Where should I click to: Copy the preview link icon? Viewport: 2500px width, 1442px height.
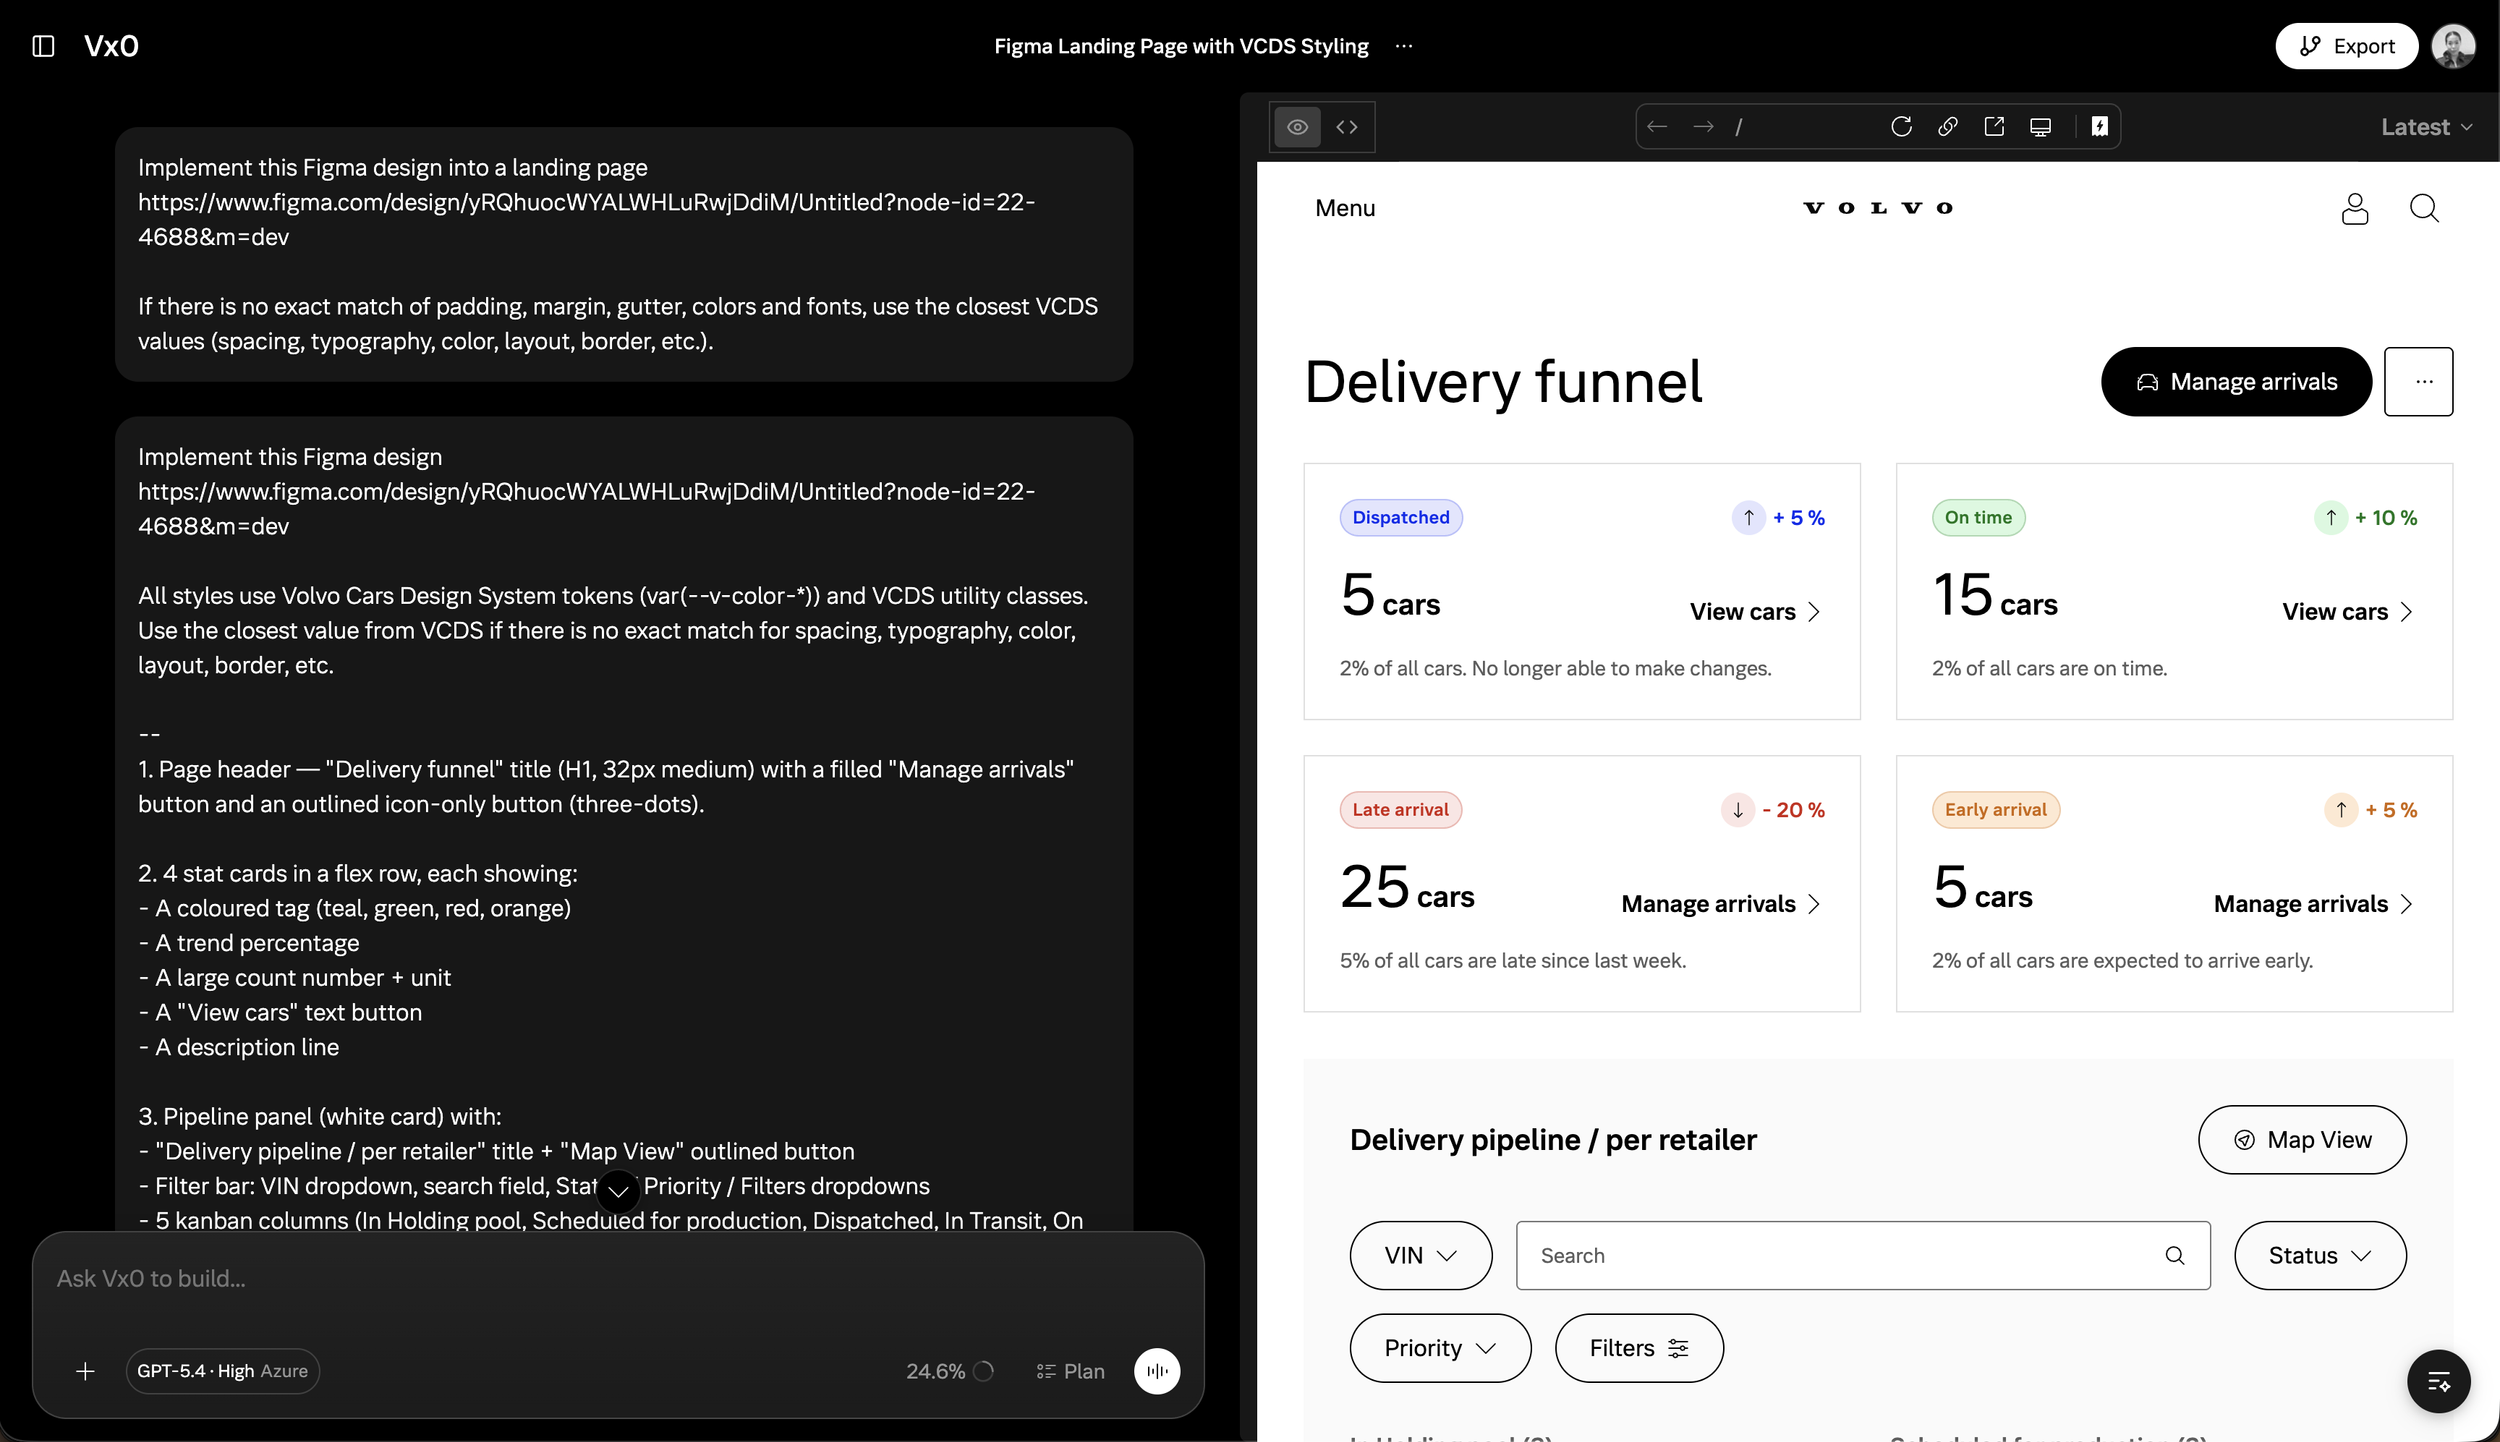(x=1947, y=127)
